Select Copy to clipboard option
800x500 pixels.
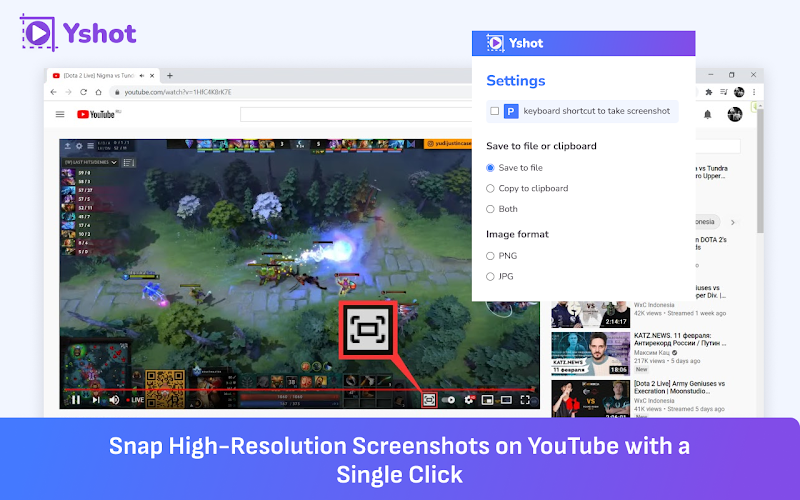click(x=490, y=188)
